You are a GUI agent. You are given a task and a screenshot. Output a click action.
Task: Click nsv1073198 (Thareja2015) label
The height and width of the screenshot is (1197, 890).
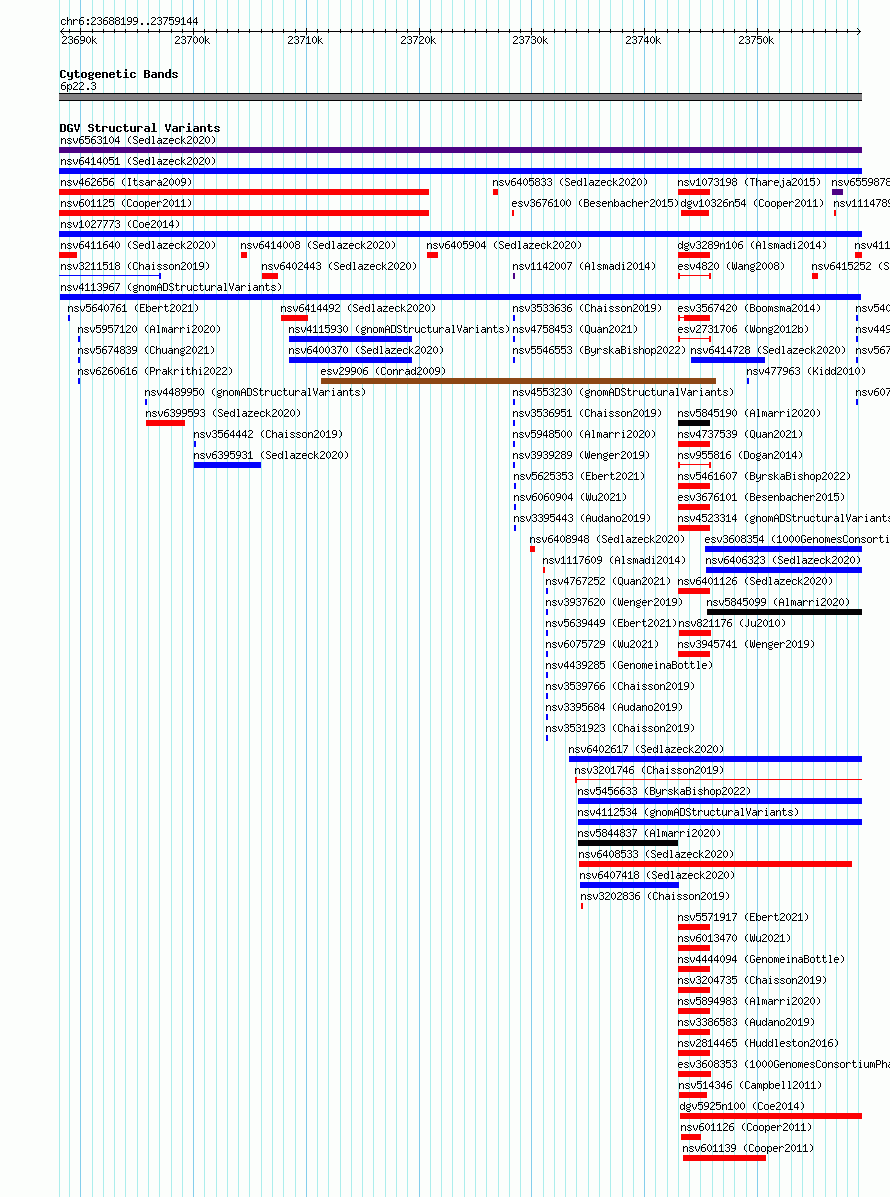click(x=750, y=182)
